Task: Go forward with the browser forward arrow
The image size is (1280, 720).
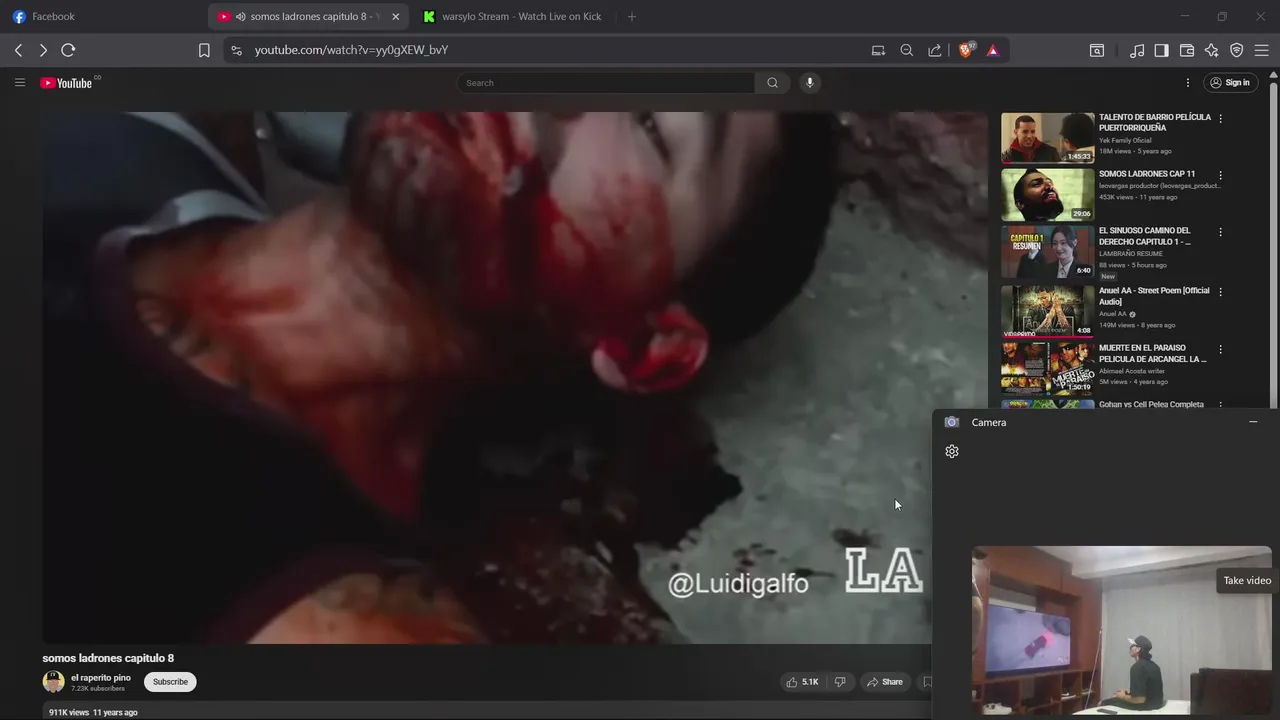Action: (x=43, y=50)
